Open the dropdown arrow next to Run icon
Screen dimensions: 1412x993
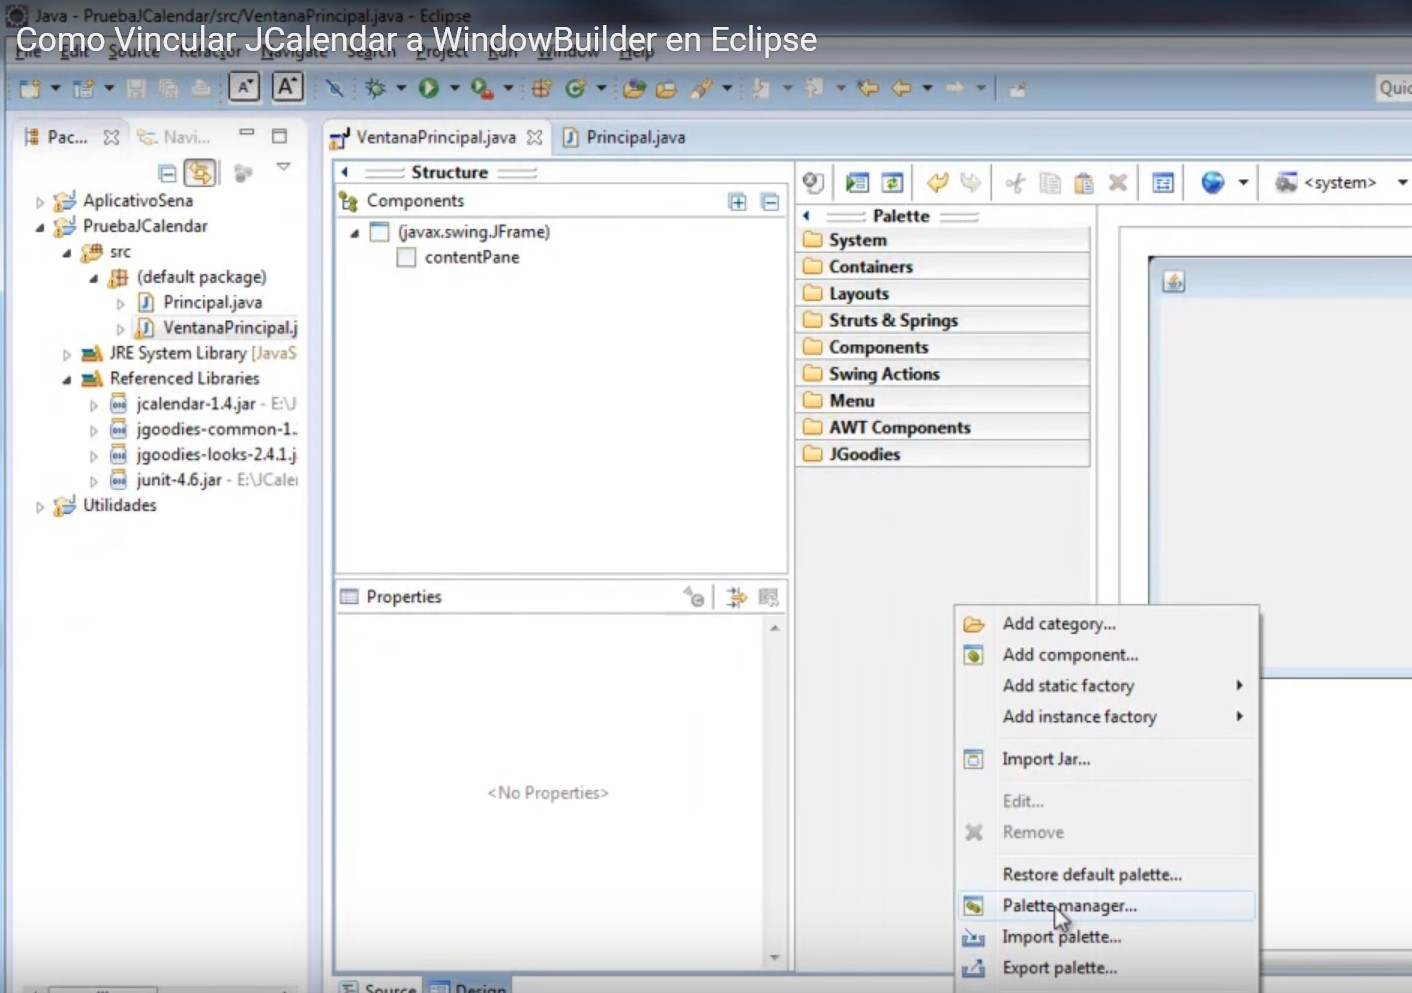click(x=454, y=88)
